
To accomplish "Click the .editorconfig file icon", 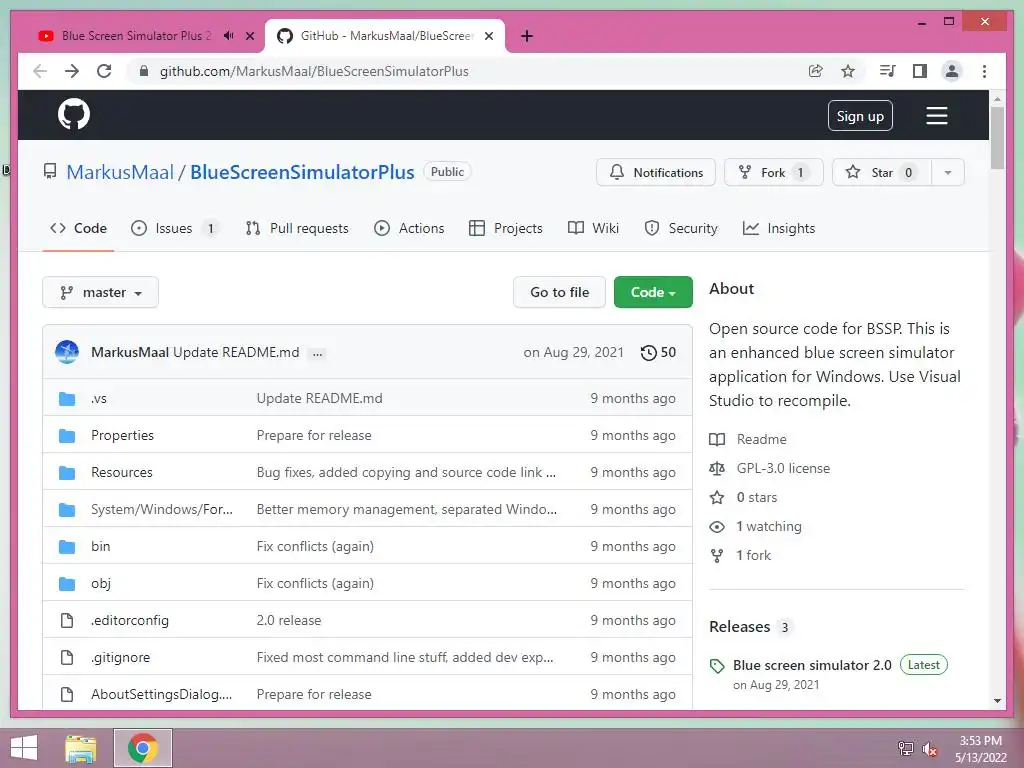I will click(67, 620).
